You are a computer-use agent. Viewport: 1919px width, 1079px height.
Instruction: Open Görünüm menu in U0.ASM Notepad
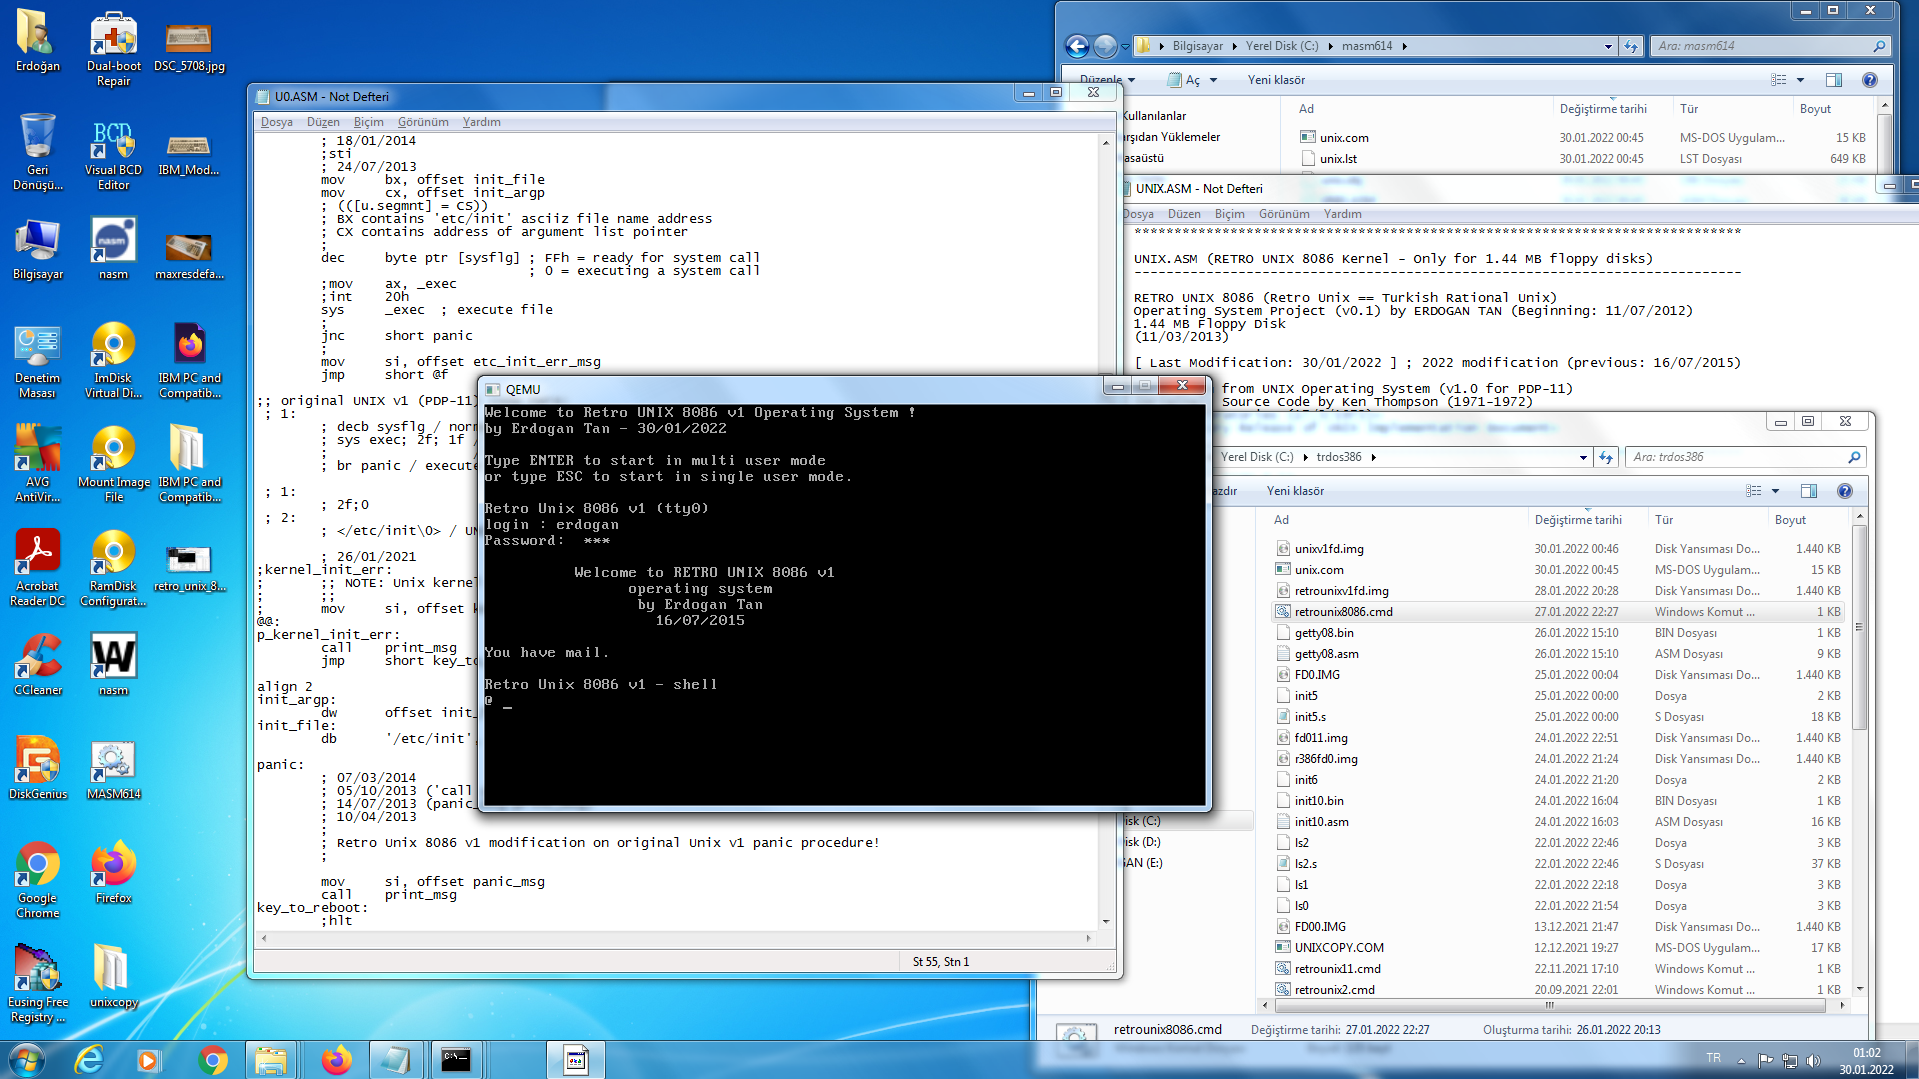coord(423,122)
